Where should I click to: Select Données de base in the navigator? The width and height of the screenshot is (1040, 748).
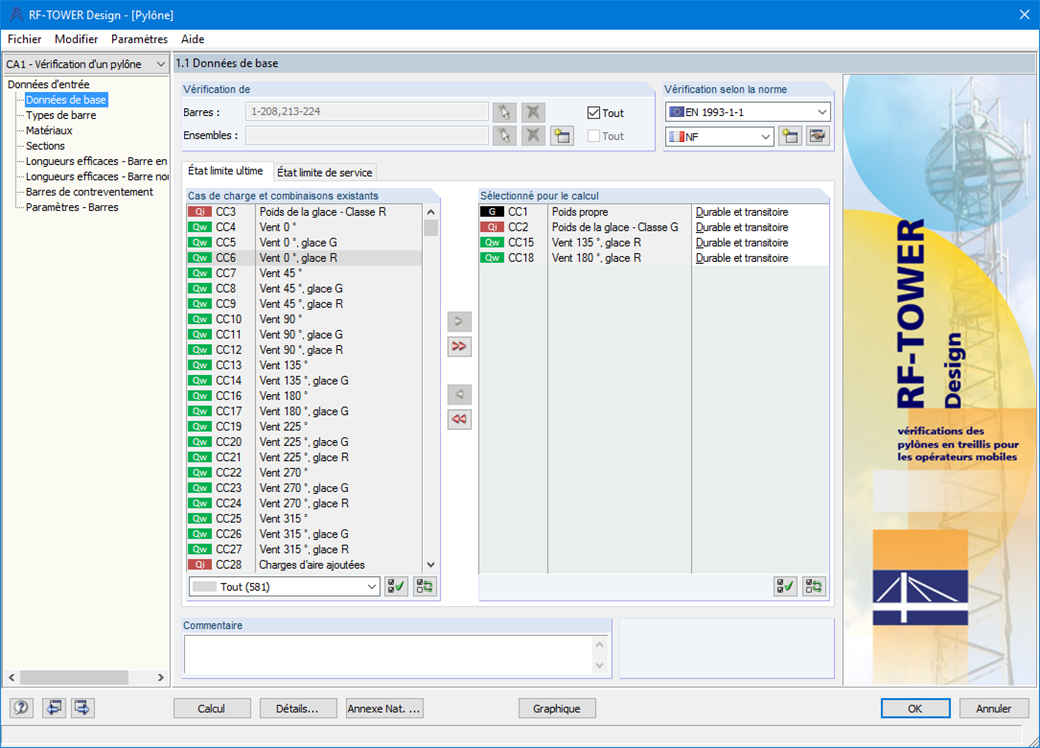pos(66,99)
